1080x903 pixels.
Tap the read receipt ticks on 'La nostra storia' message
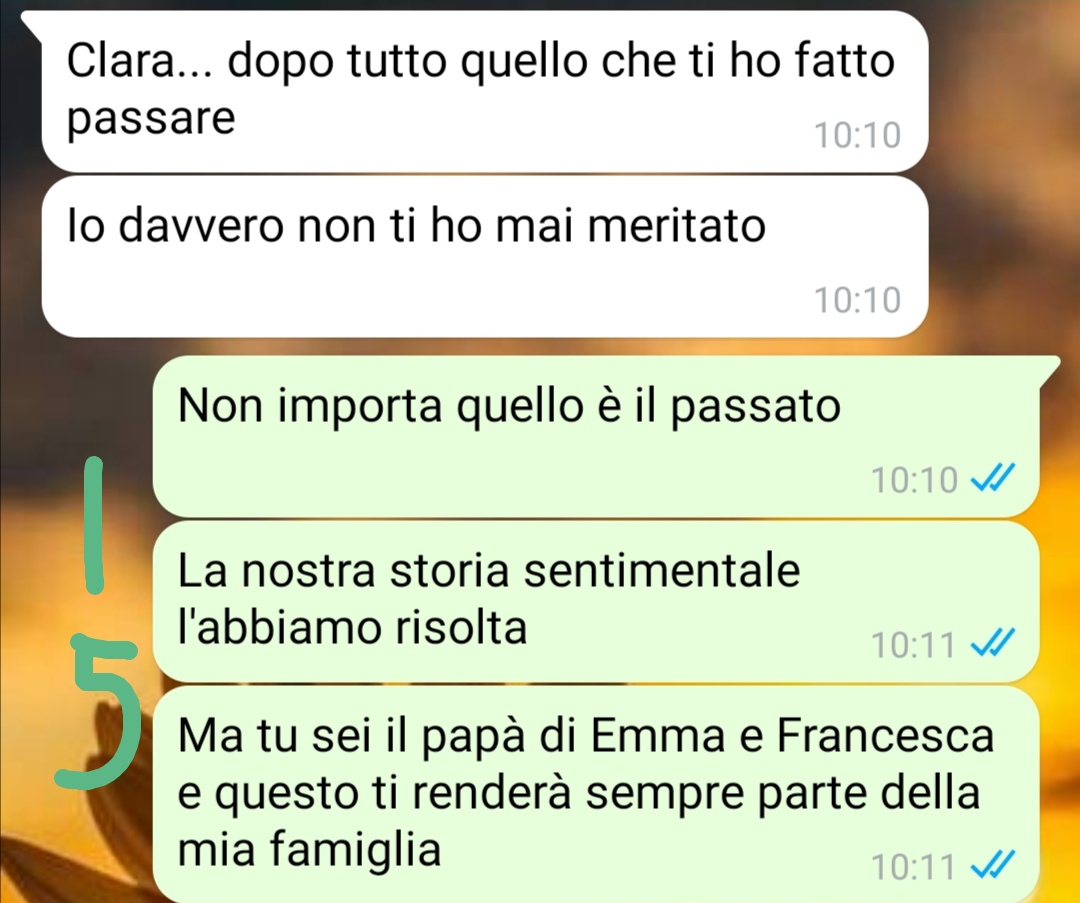pyautogui.click(x=993, y=643)
